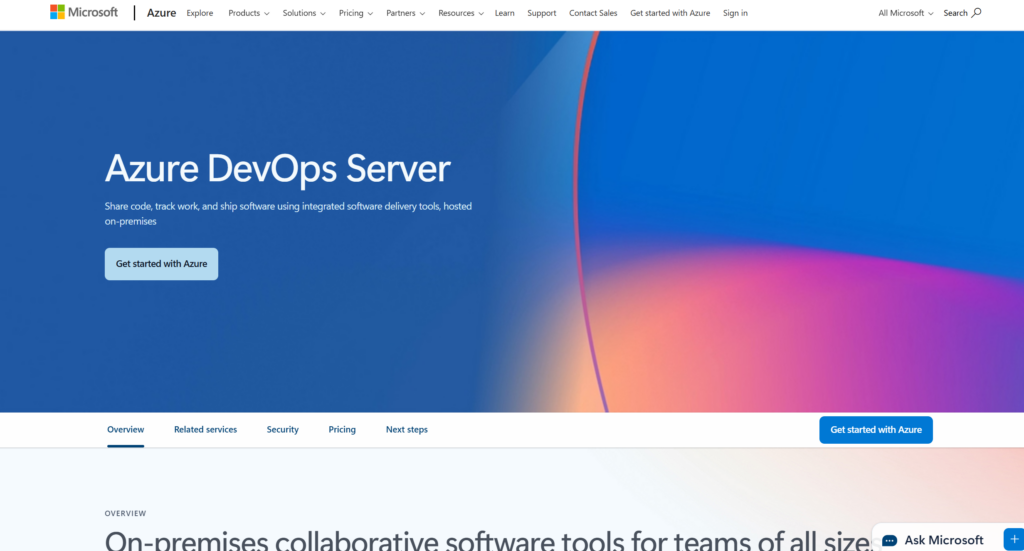Select the Security tab

click(282, 430)
